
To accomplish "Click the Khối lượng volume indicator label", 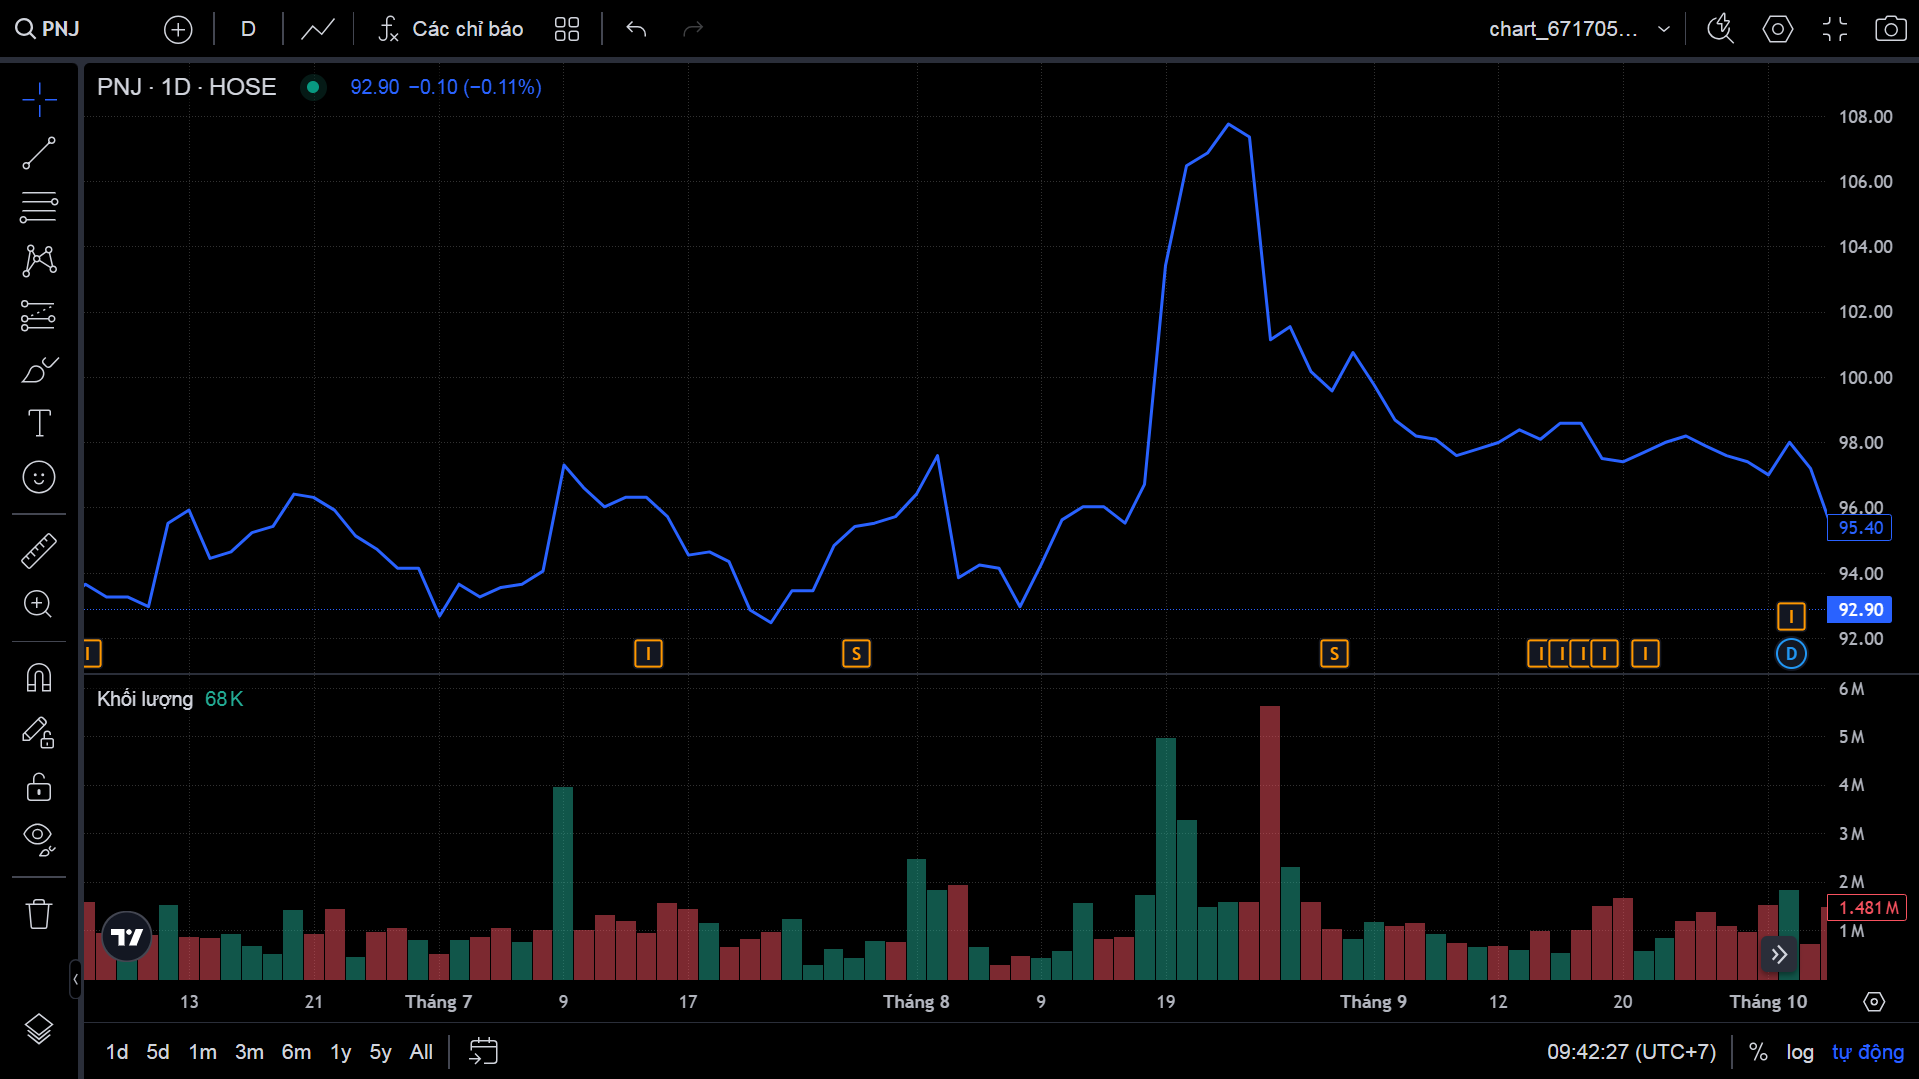I will (x=145, y=699).
